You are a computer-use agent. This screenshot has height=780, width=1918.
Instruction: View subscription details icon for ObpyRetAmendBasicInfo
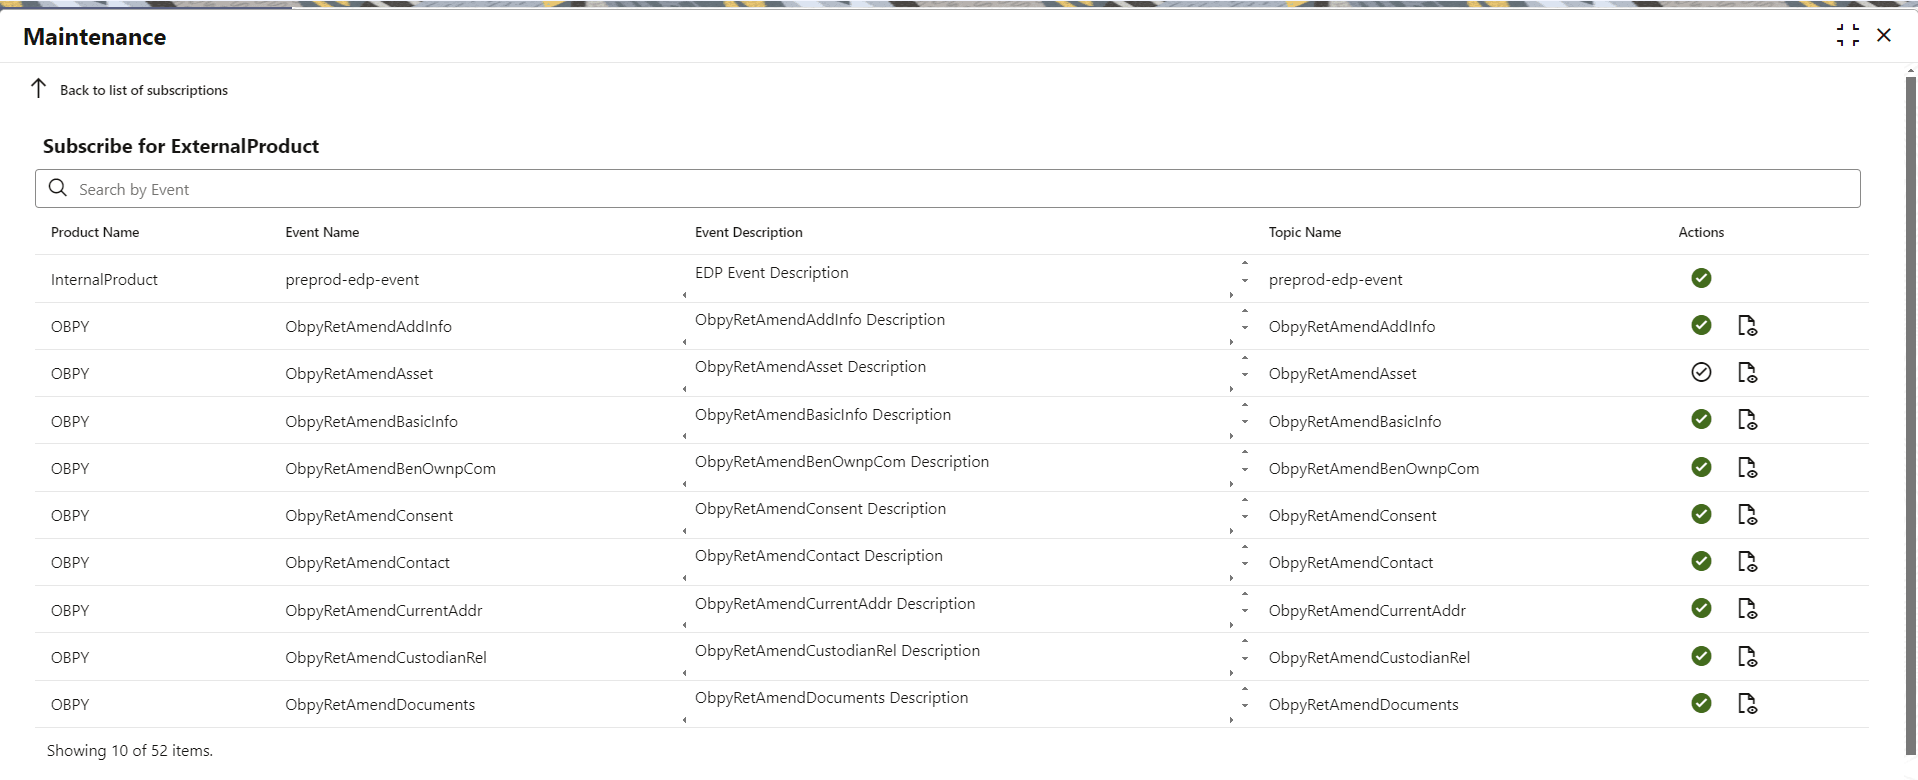(1747, 419)
